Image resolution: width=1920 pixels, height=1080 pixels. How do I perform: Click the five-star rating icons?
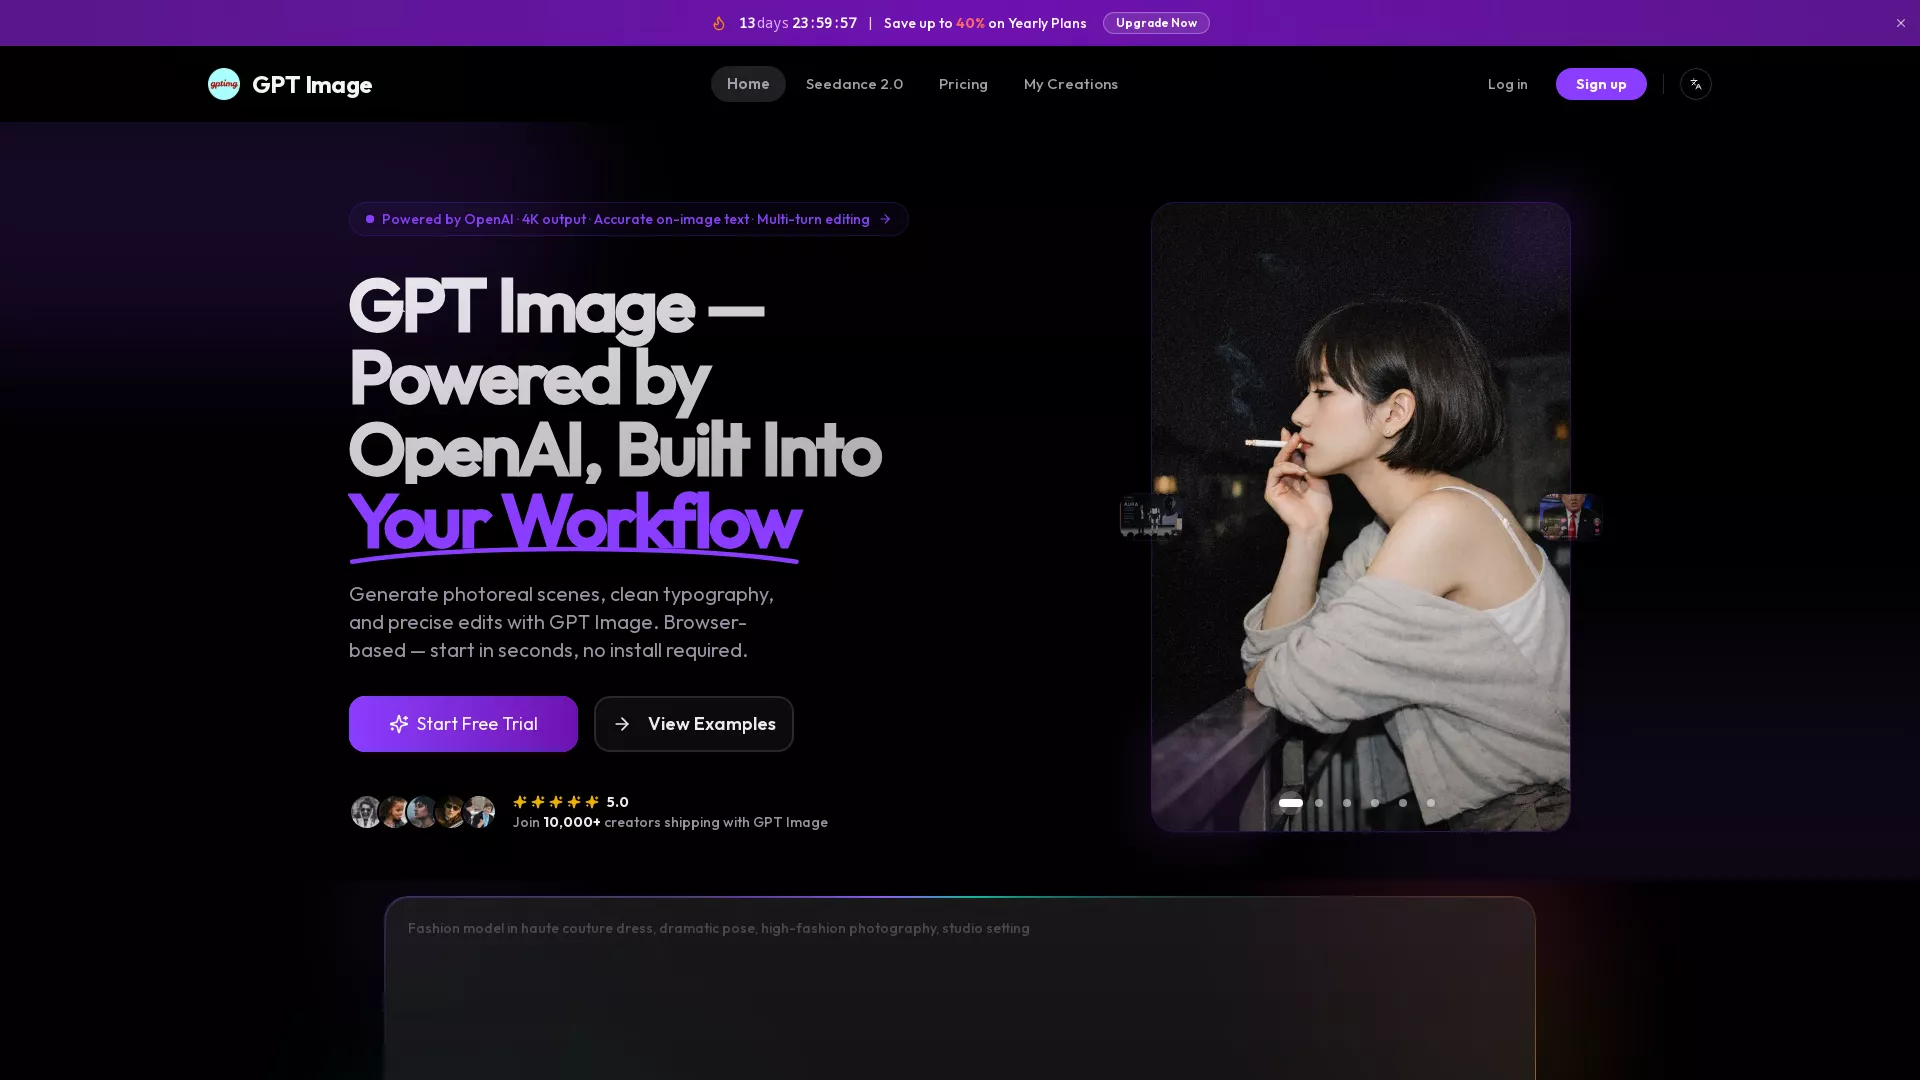click(x=555, y=801)
